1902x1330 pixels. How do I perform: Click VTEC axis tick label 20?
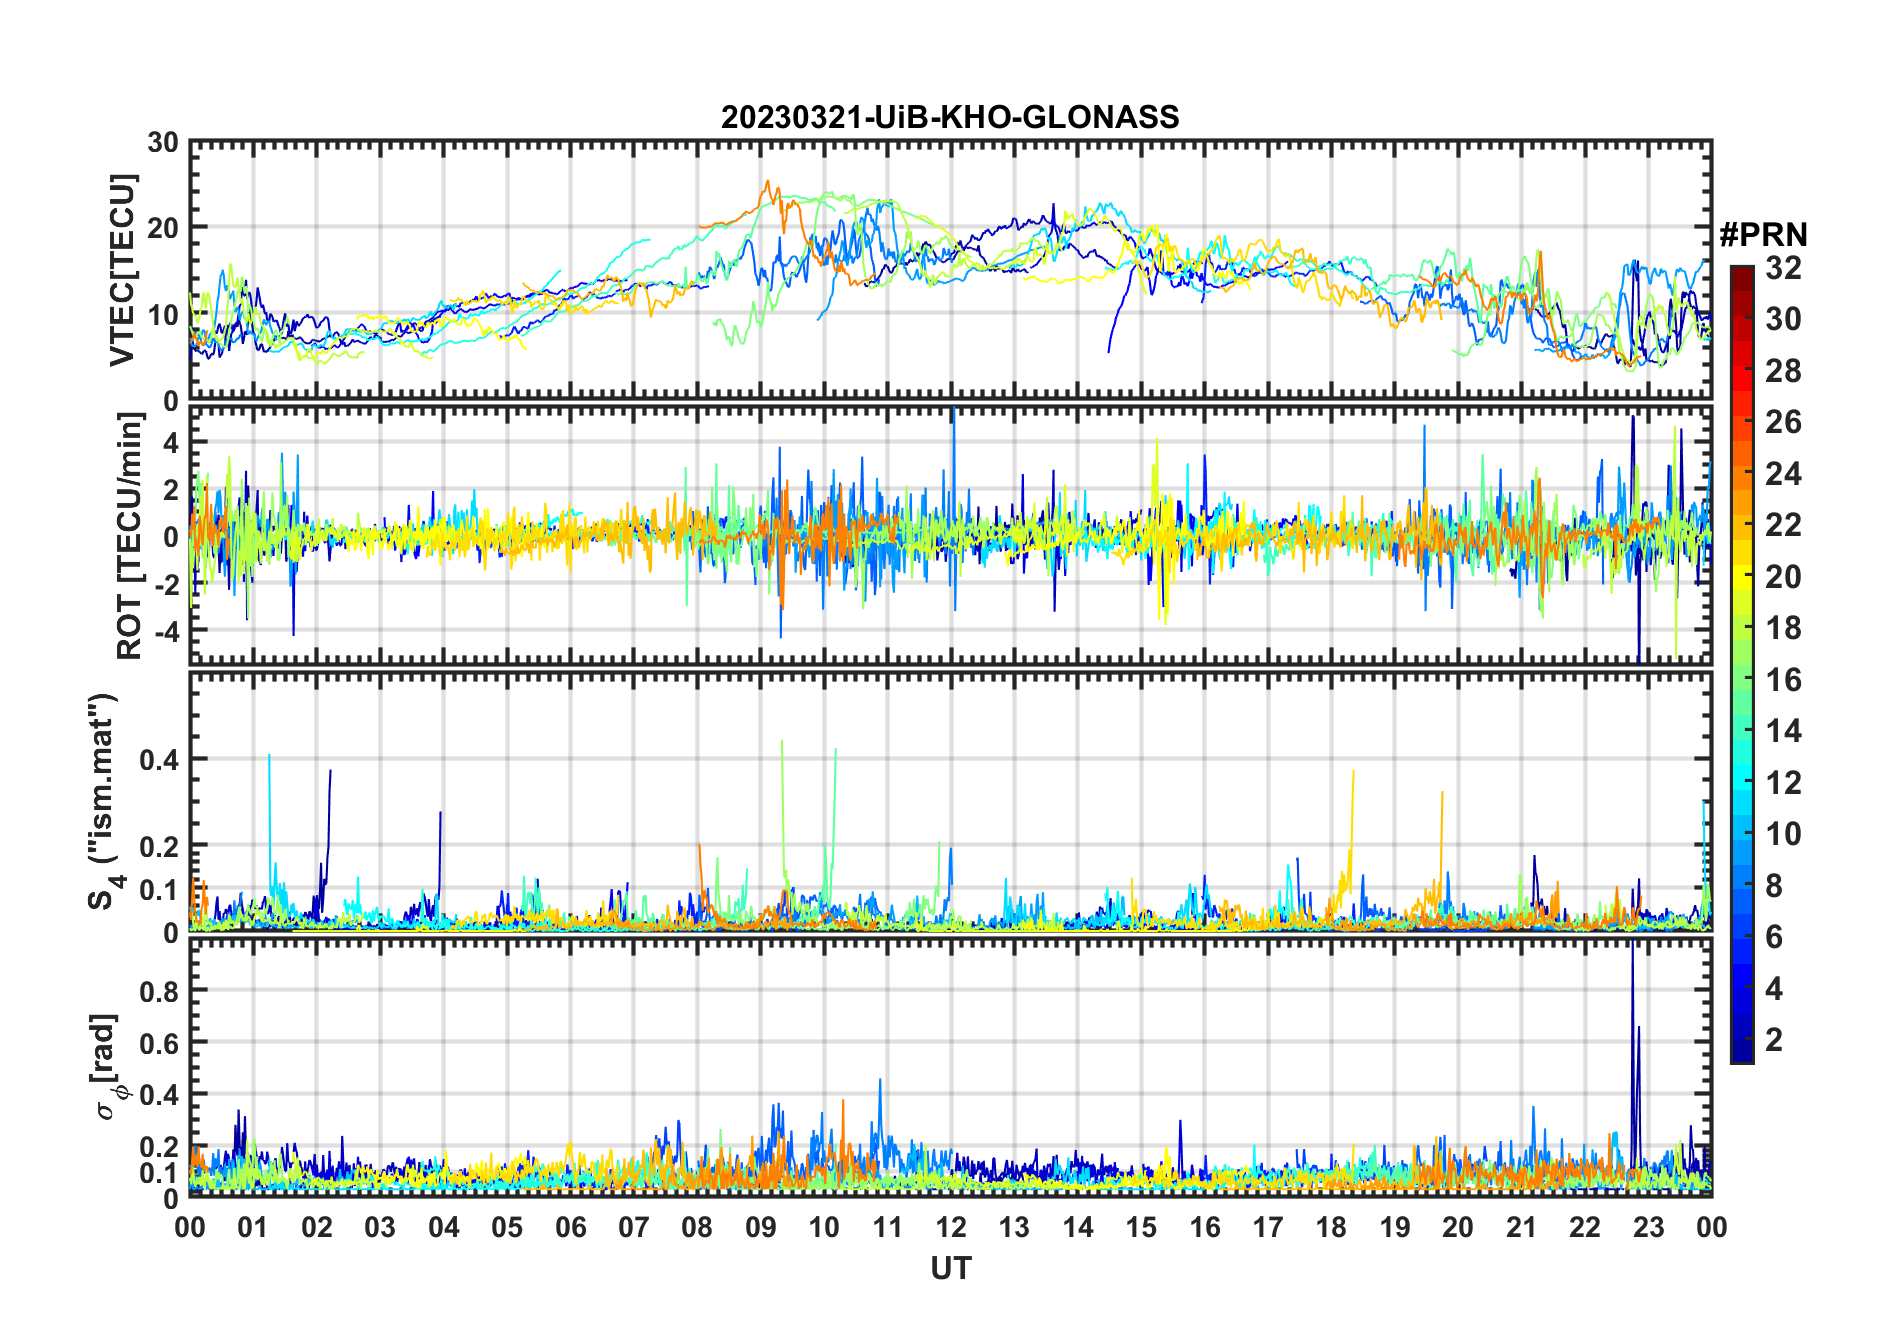163,228
